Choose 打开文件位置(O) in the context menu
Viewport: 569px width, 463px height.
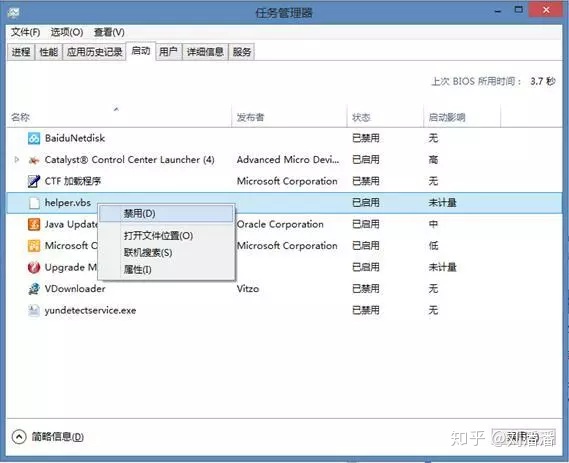[x=167, y=236]
